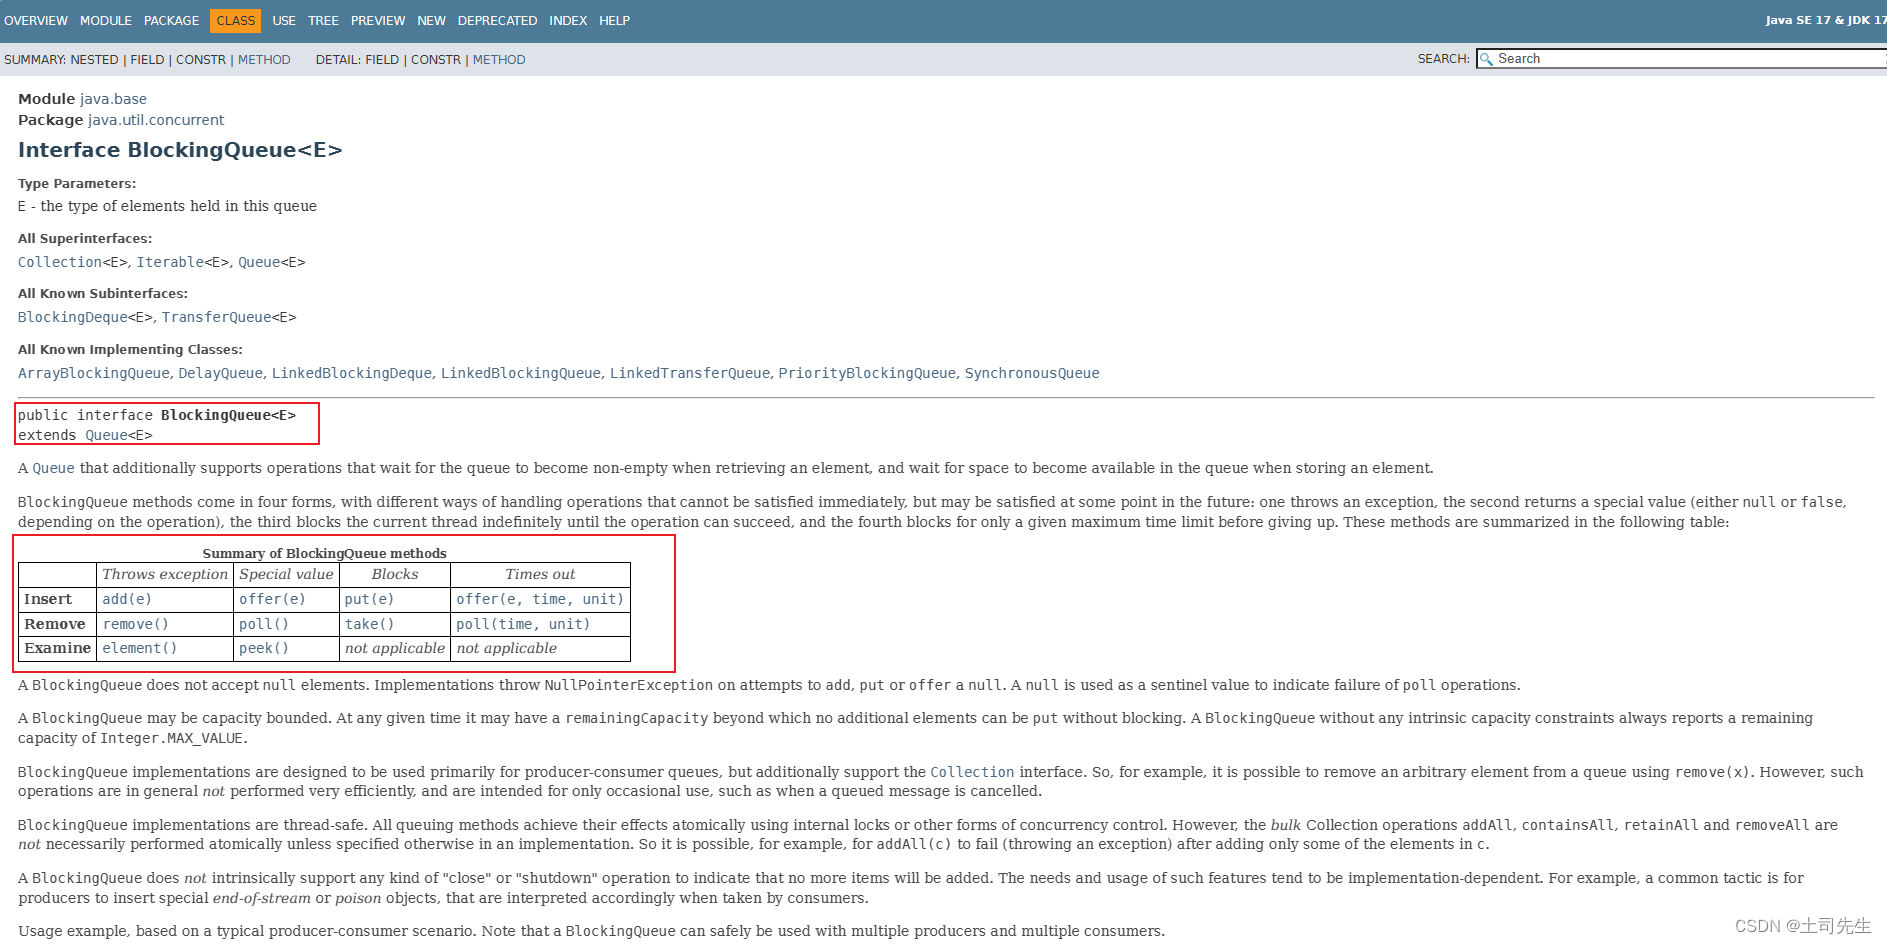The width and height of the screenshot is (1887, 944).
Task: Open the DEPRECATED list
Action: click(x=497, y=20)
